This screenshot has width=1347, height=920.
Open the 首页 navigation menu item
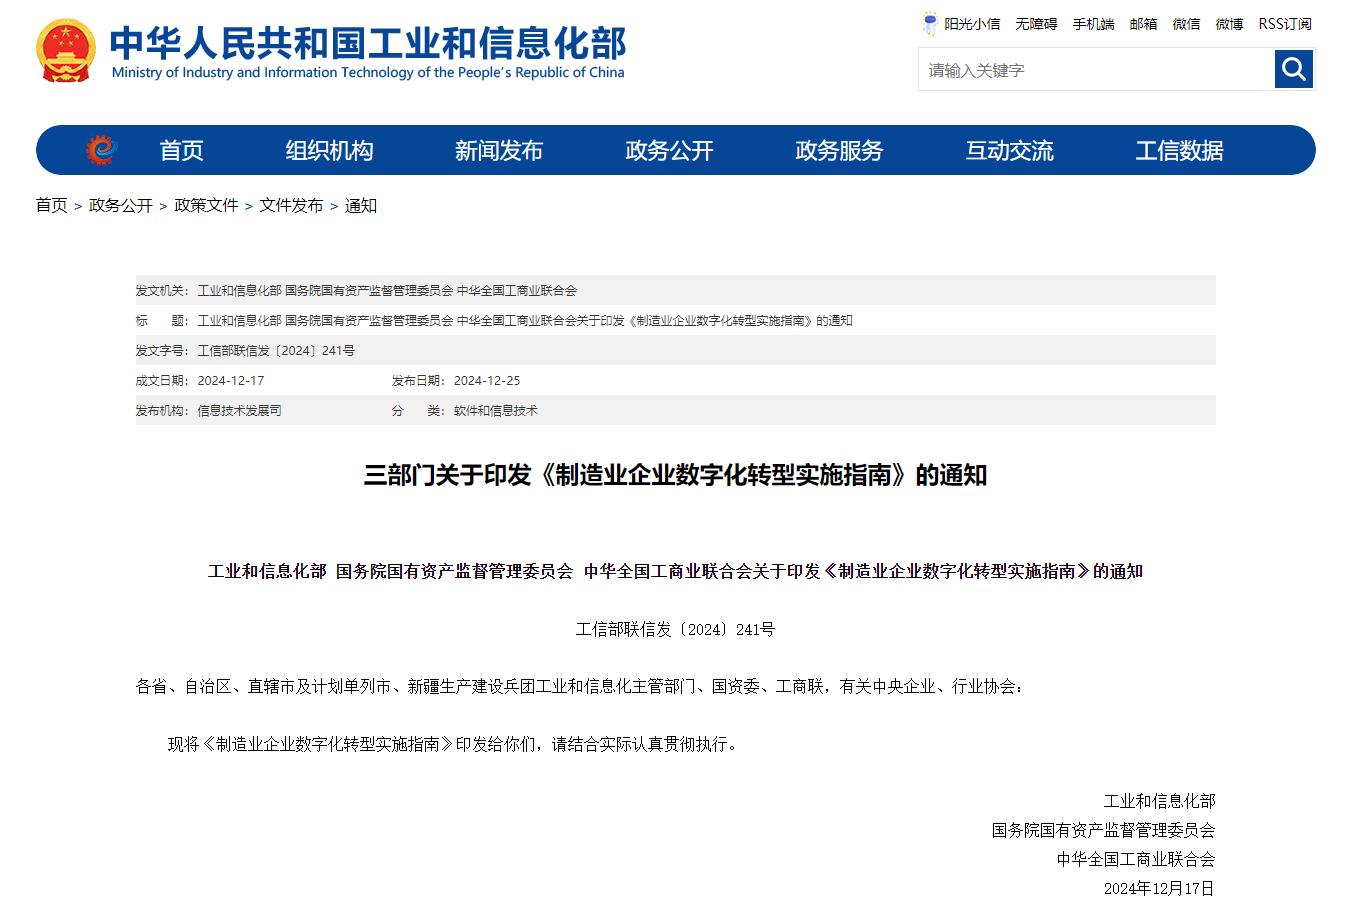[182, 150]
